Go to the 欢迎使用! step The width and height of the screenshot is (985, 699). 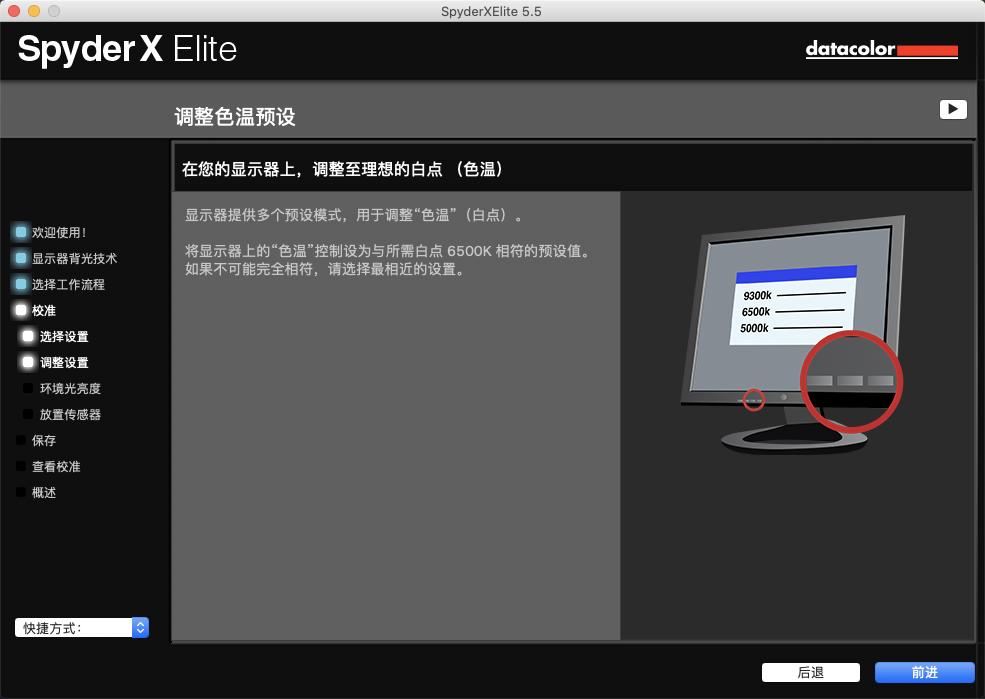(x=59, y=232)
